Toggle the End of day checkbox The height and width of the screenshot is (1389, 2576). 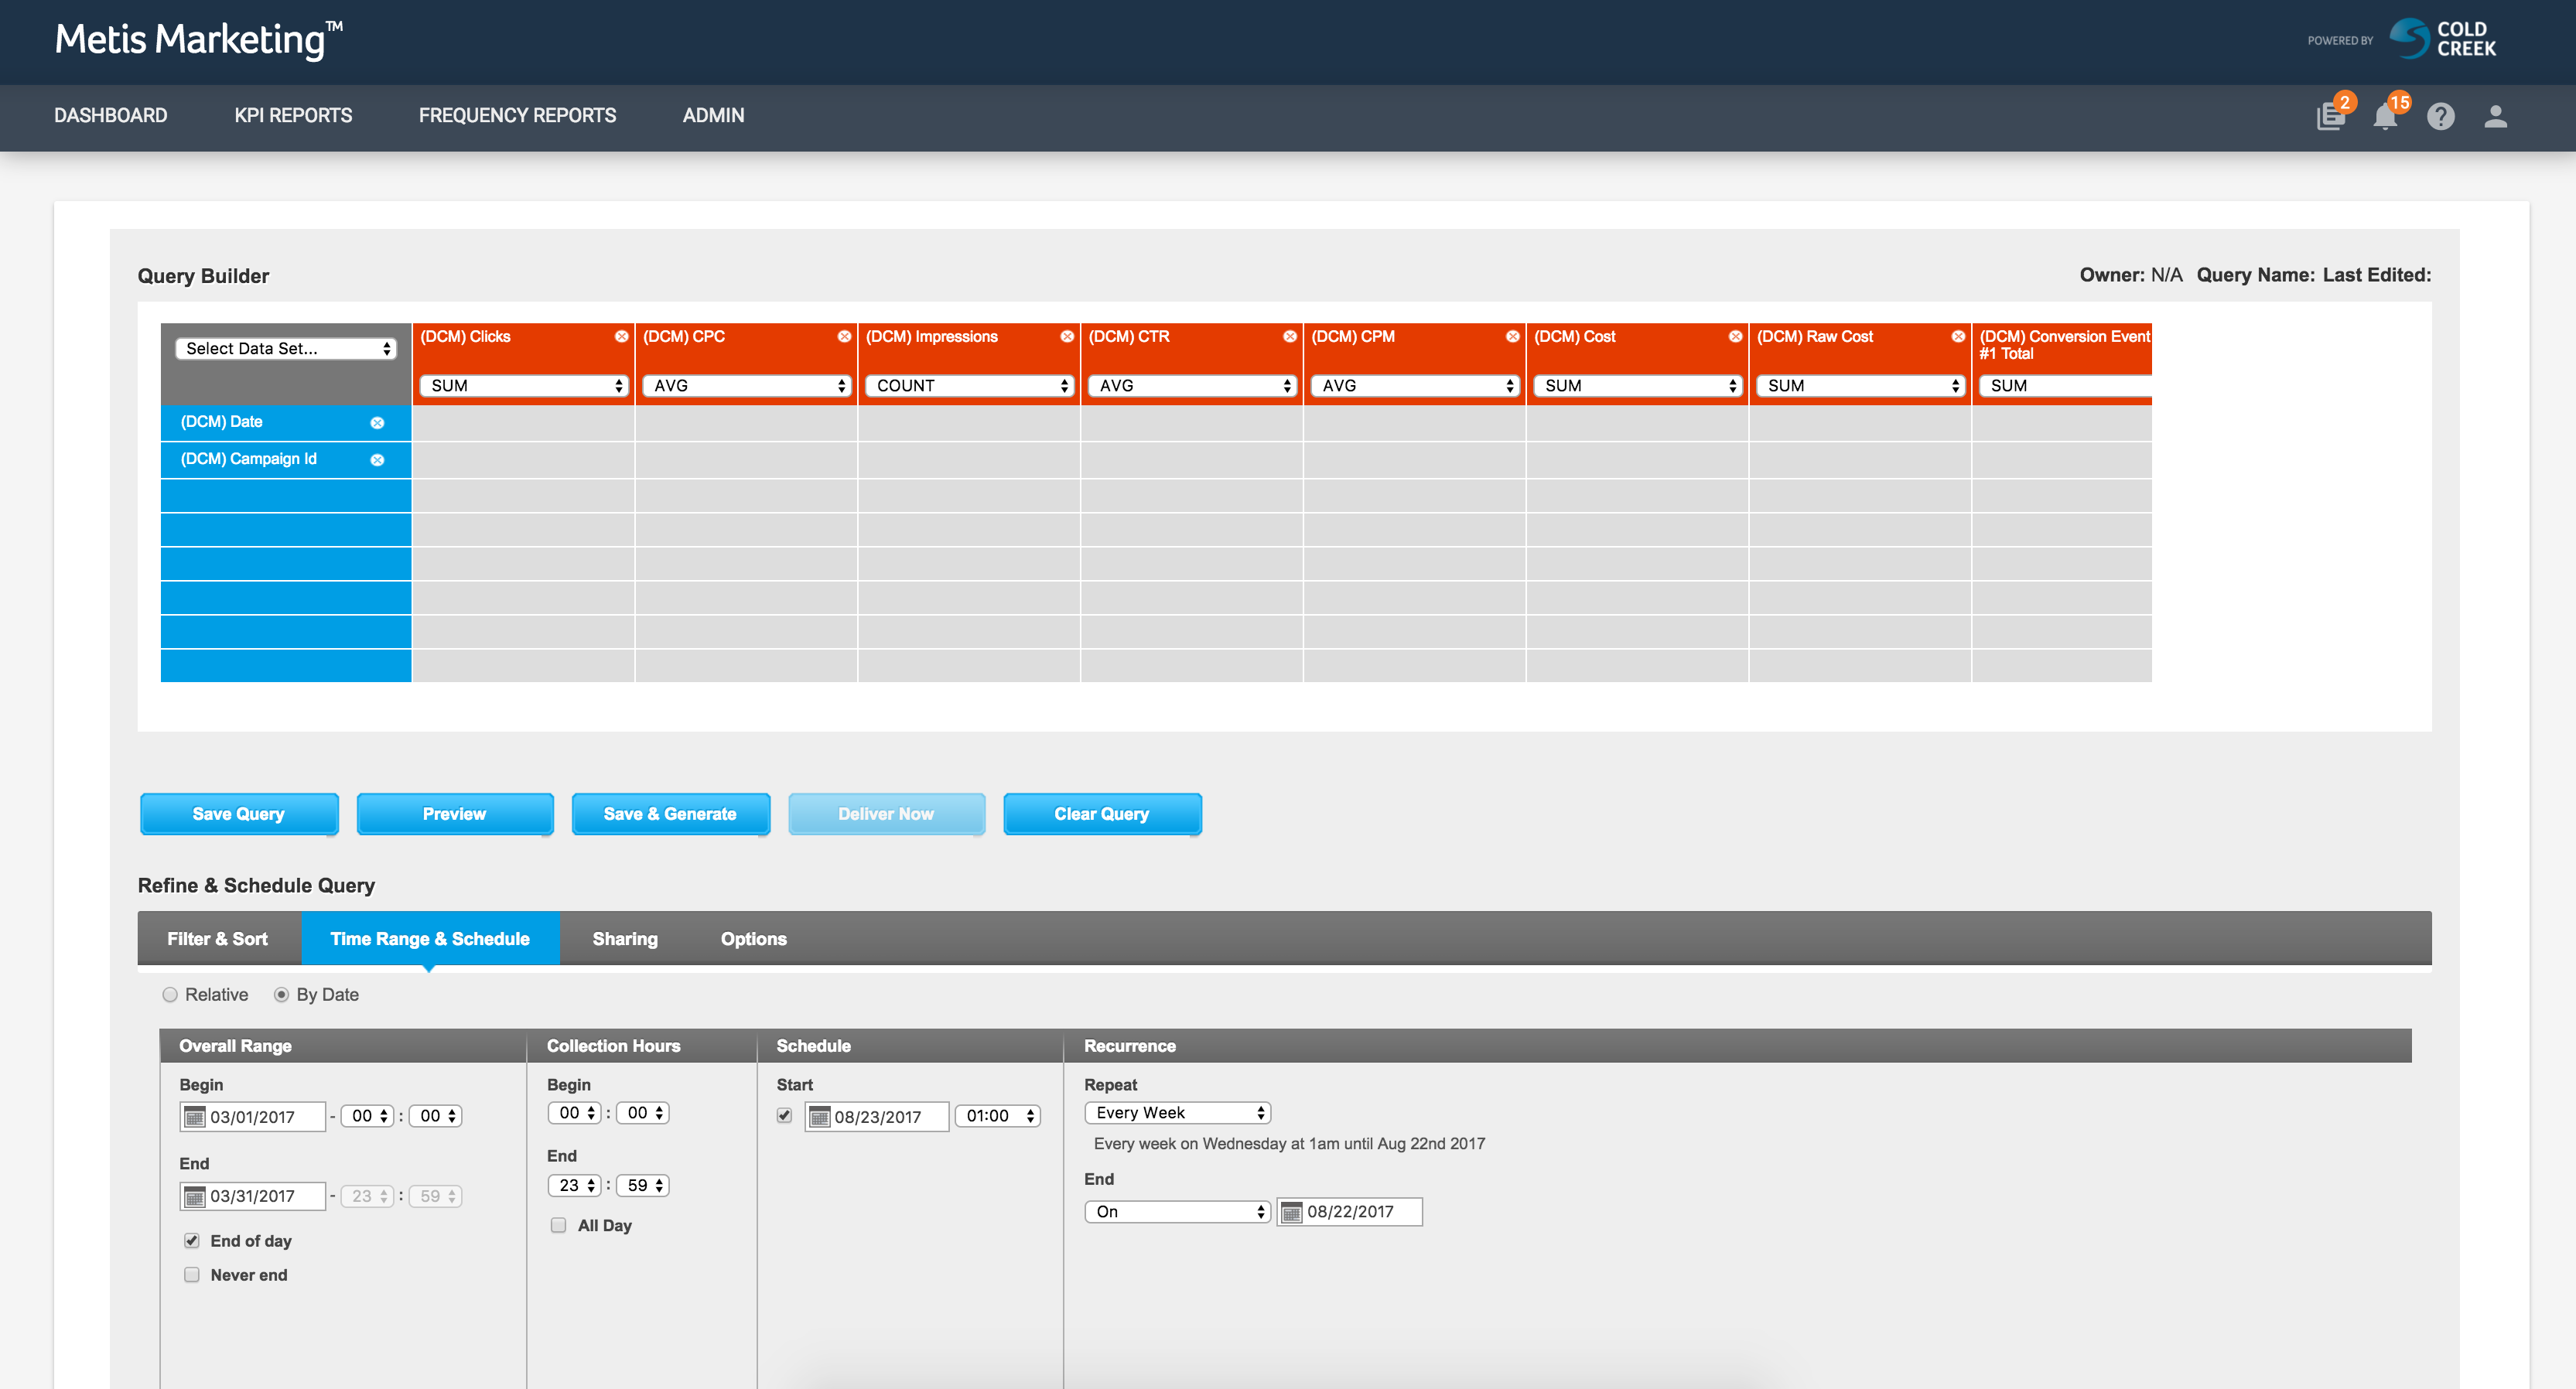coord(192,1241)
